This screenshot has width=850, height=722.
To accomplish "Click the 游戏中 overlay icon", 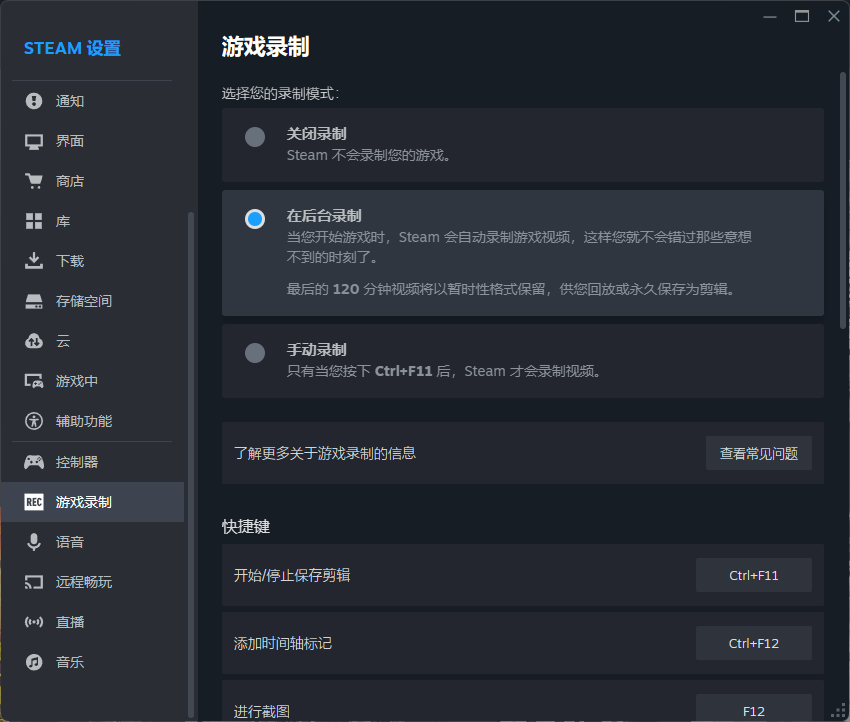I will coord(34,381).
